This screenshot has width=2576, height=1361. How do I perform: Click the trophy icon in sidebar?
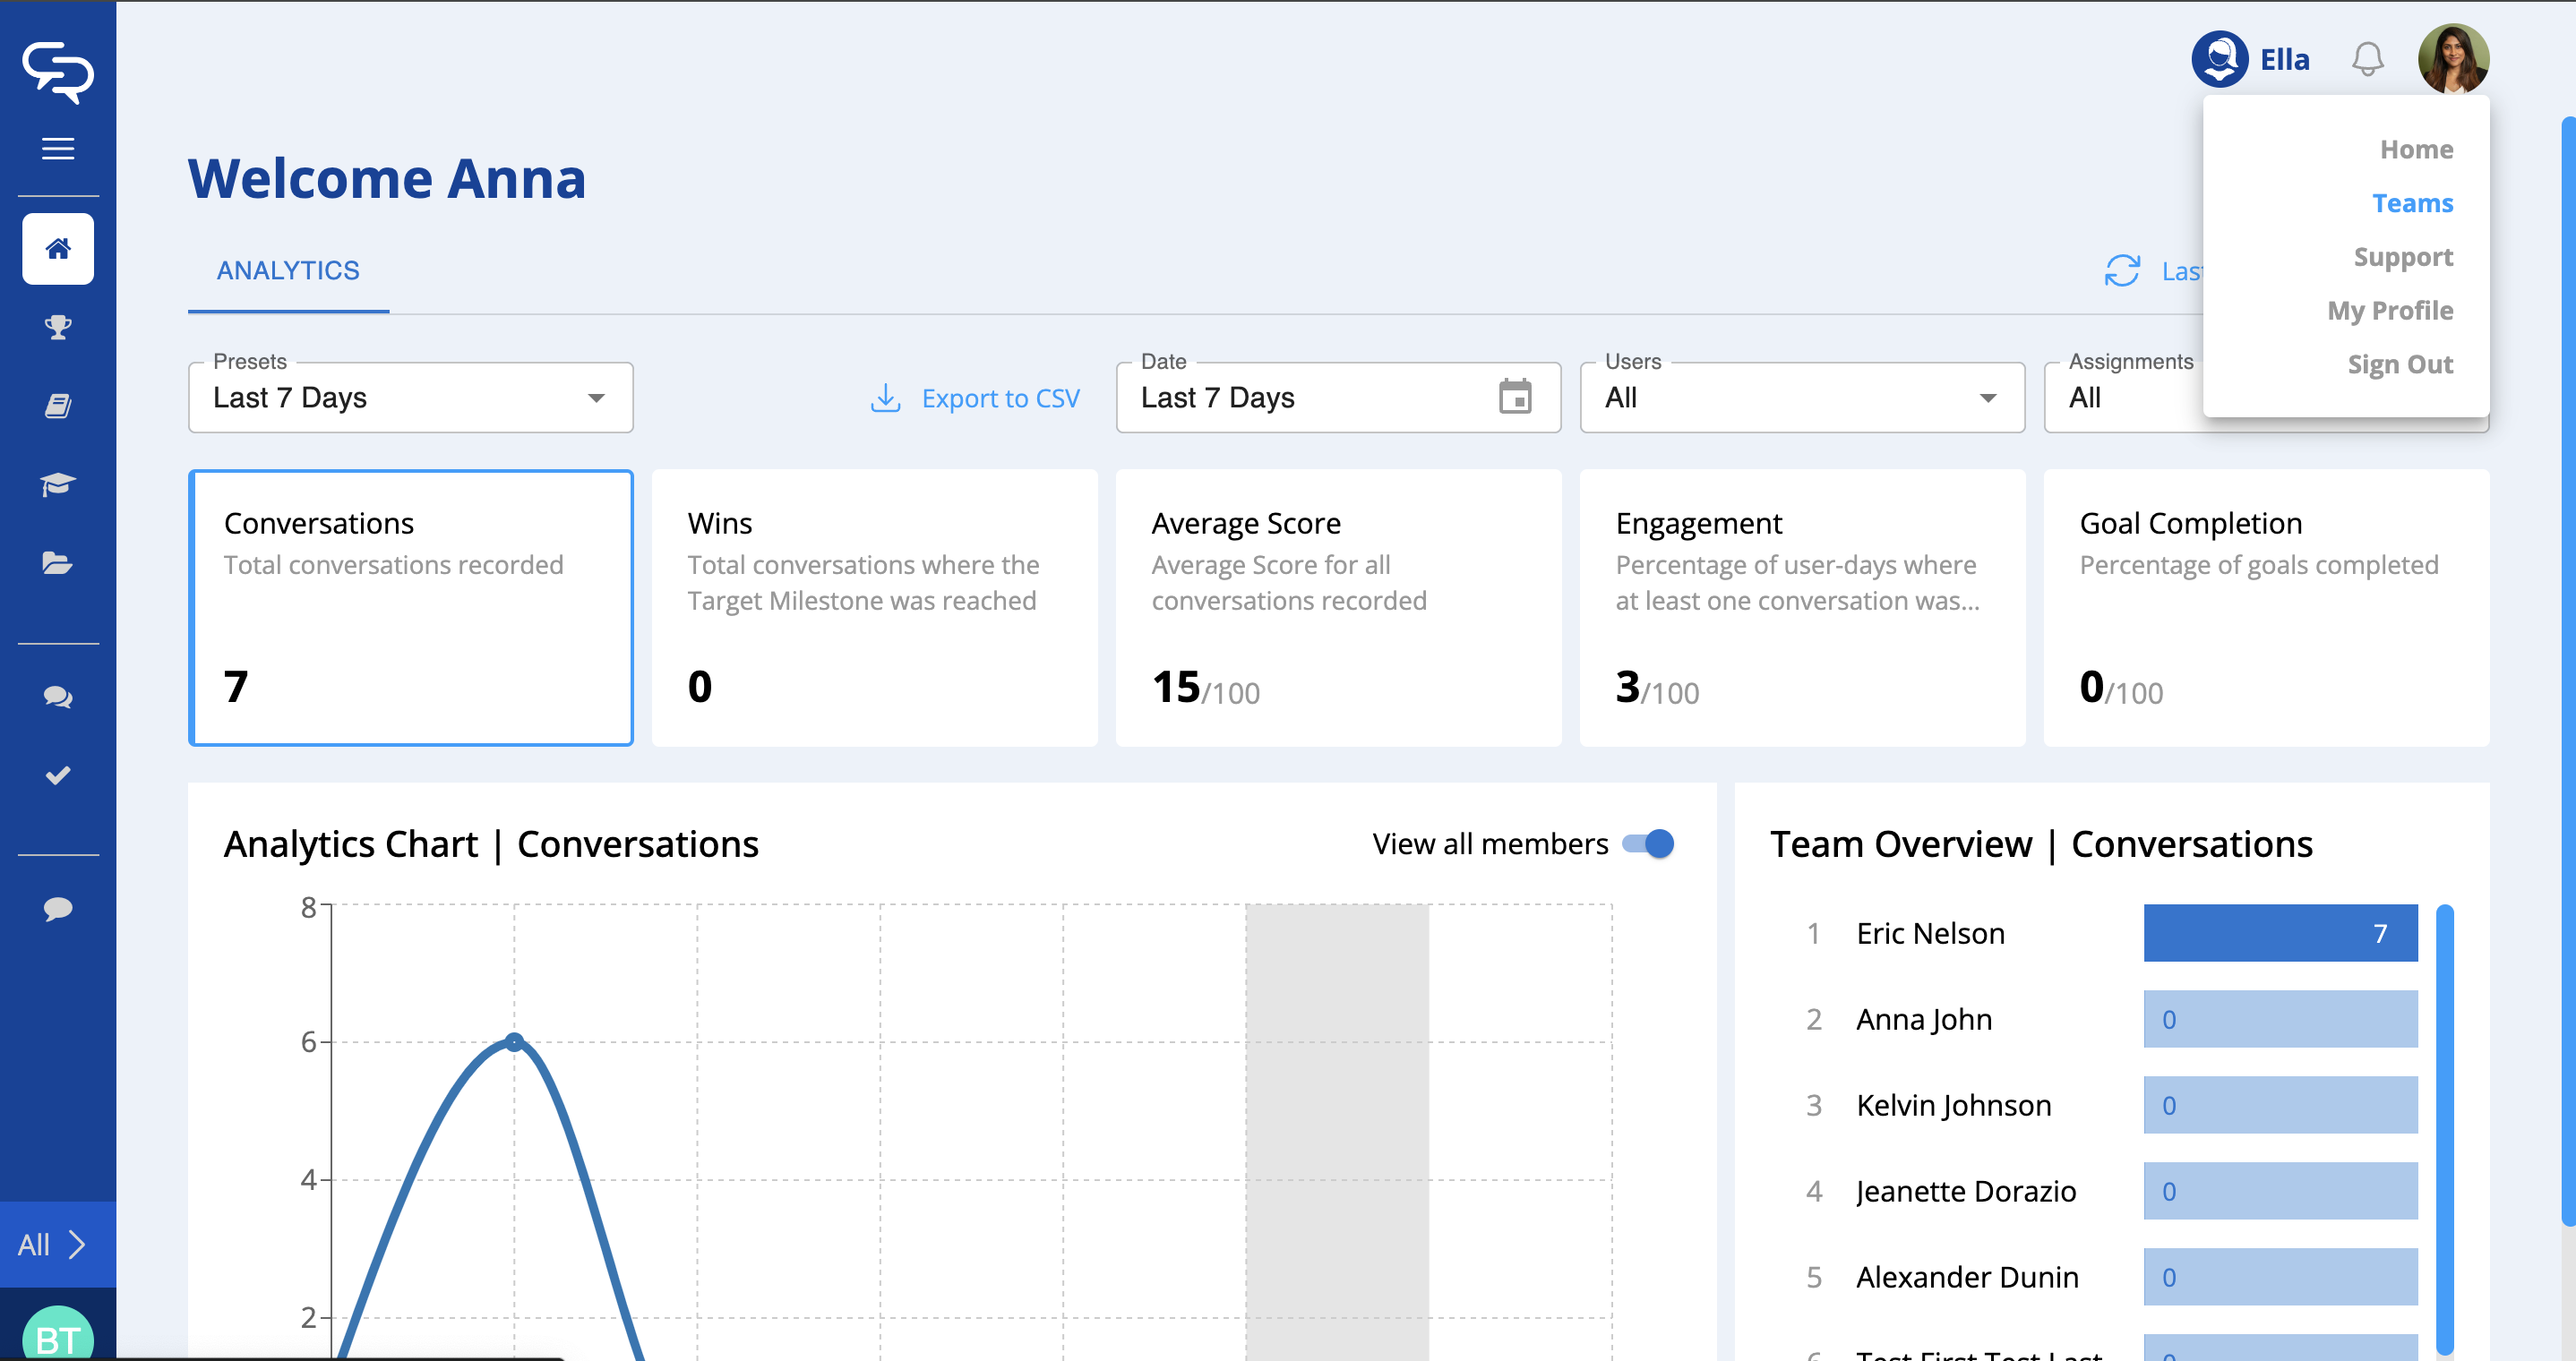(58, 327)
